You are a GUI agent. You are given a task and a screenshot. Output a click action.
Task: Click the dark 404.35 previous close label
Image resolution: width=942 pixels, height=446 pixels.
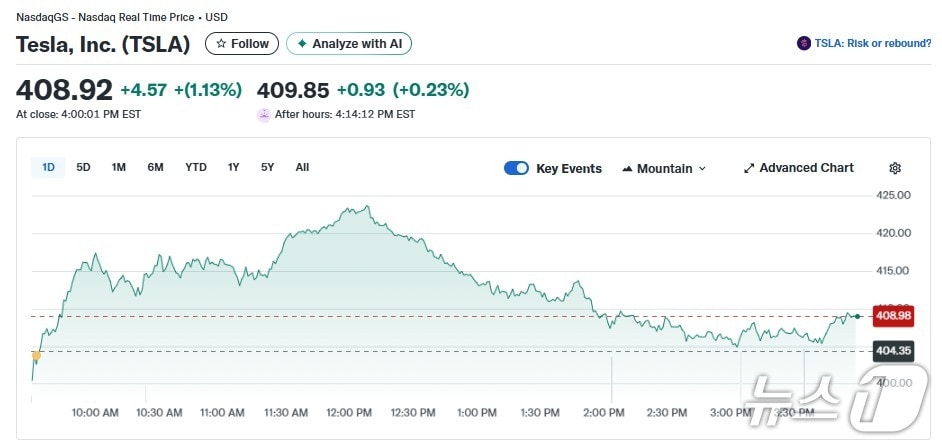(x=893, y=351)
